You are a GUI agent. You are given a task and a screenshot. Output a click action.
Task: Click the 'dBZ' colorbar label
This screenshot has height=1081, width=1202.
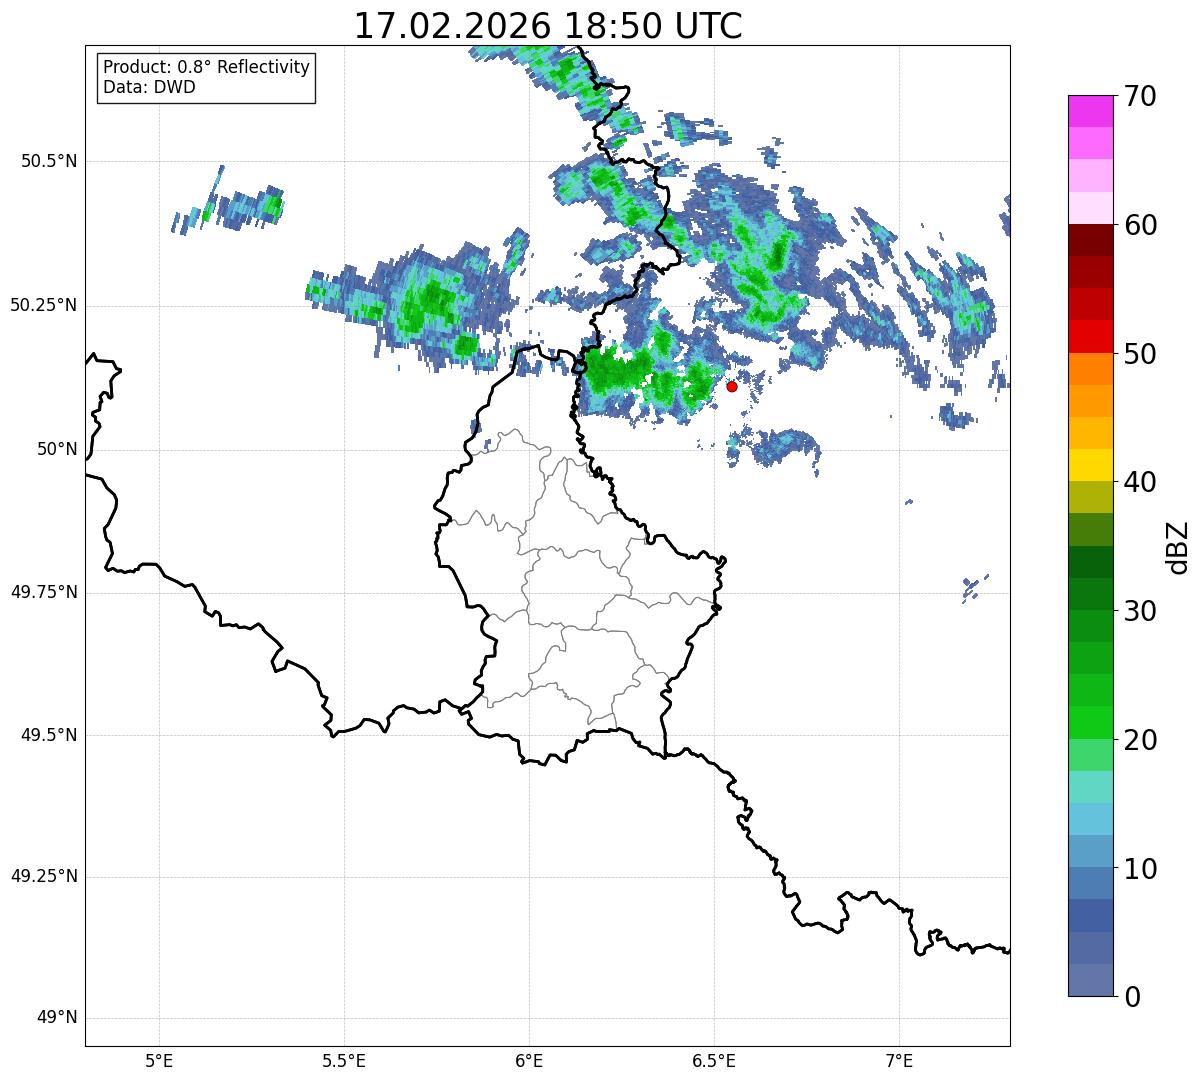tap(1178, 547)
